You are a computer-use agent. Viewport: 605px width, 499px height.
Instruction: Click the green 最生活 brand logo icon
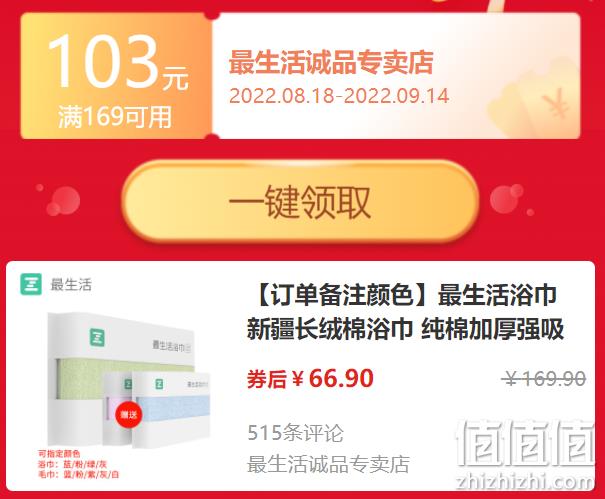point(31,284)
